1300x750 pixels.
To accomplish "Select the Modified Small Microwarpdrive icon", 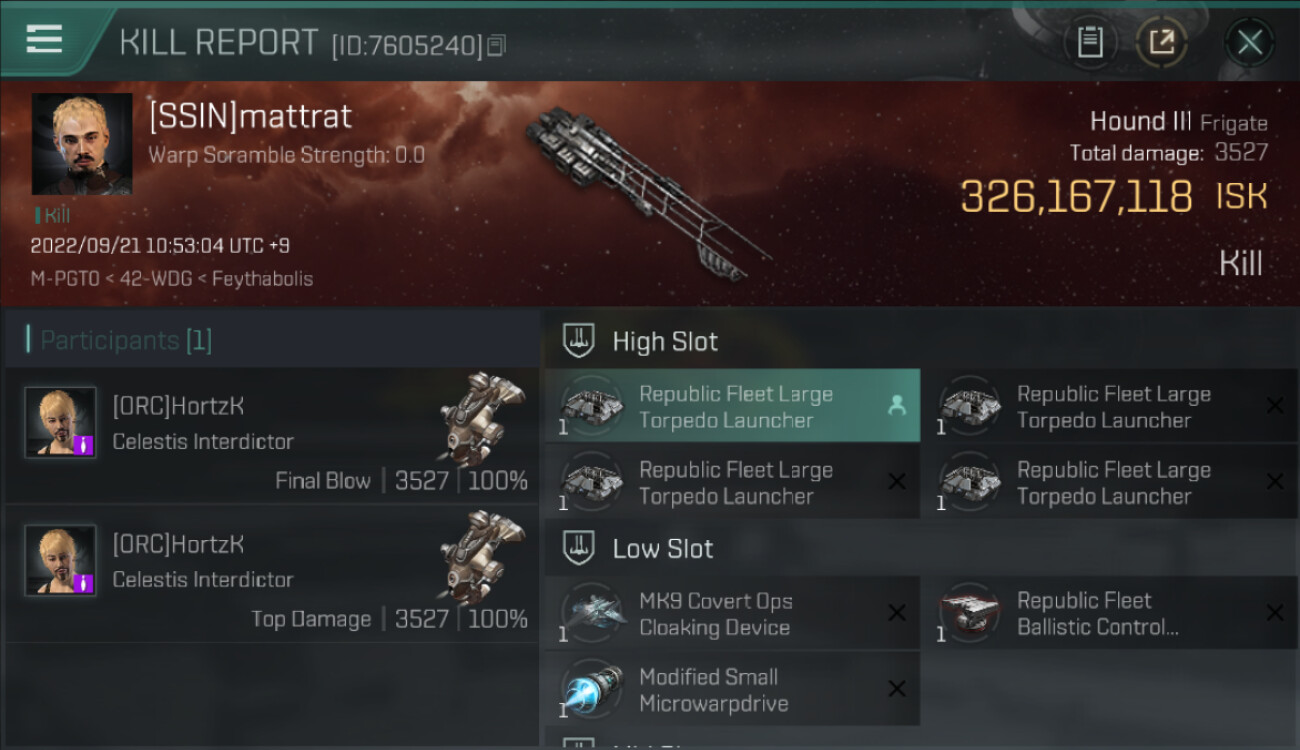I will (x=592, y=689).
